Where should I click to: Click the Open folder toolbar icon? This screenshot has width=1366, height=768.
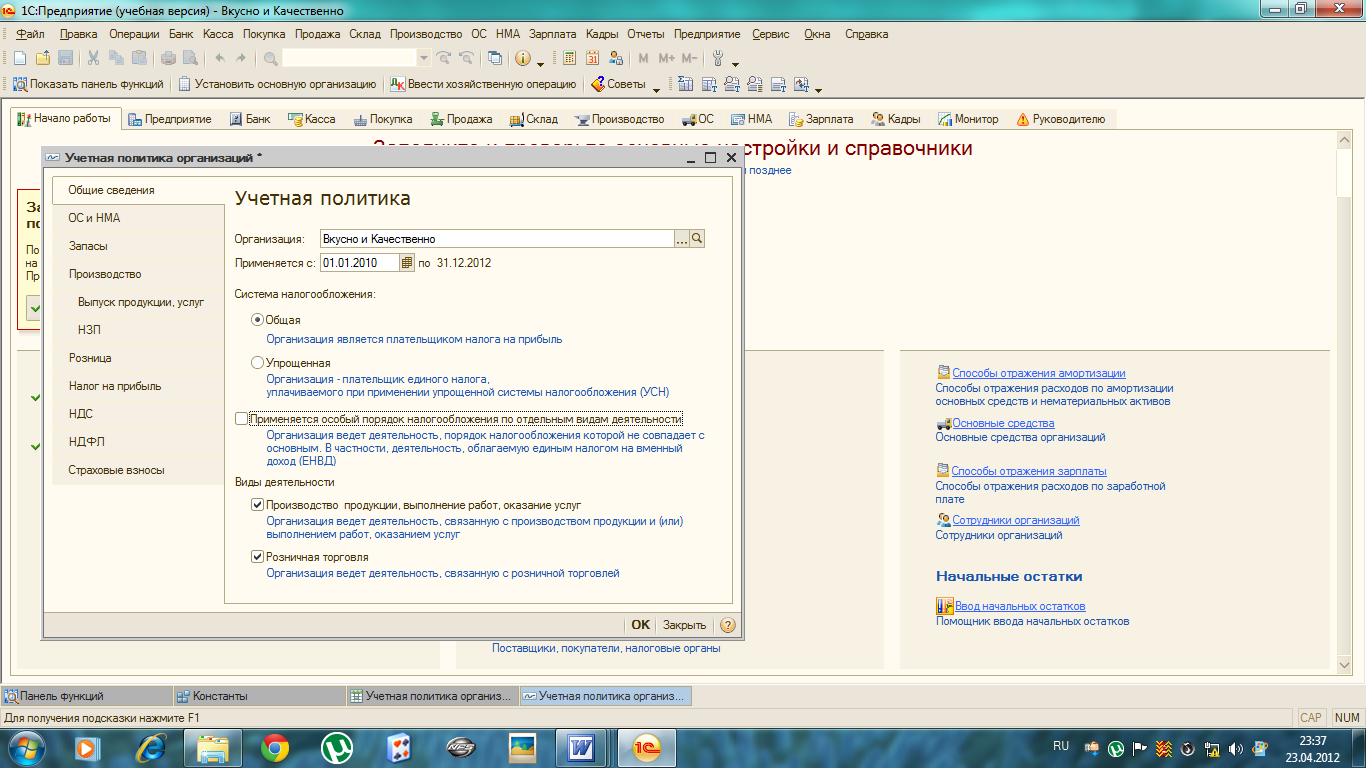[x=42, y=58]
